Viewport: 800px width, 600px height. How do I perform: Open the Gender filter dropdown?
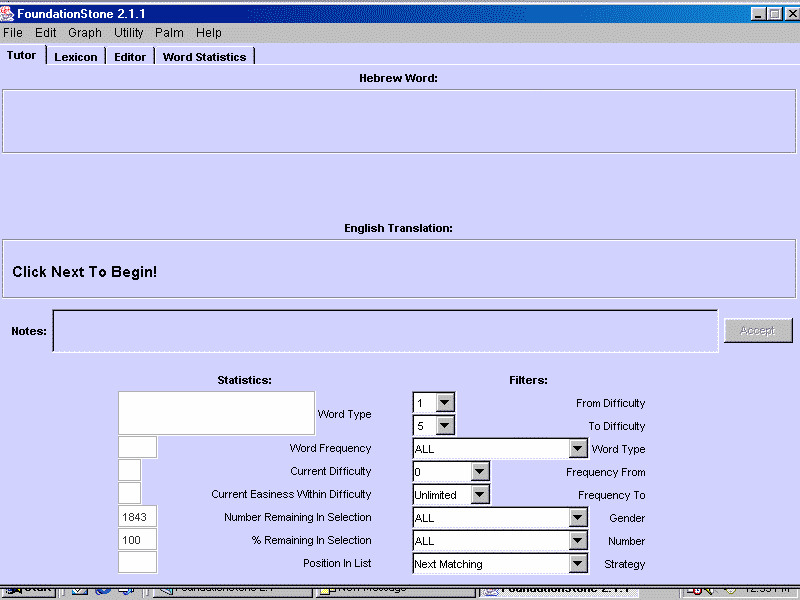[577, 518]
